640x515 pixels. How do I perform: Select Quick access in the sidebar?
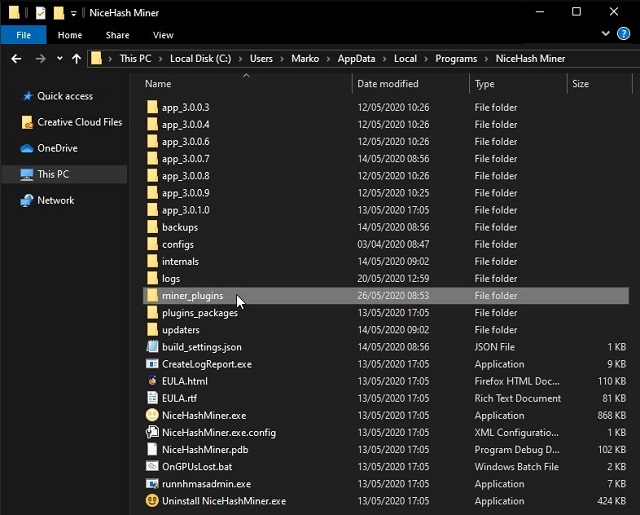[x=64, y=96]
